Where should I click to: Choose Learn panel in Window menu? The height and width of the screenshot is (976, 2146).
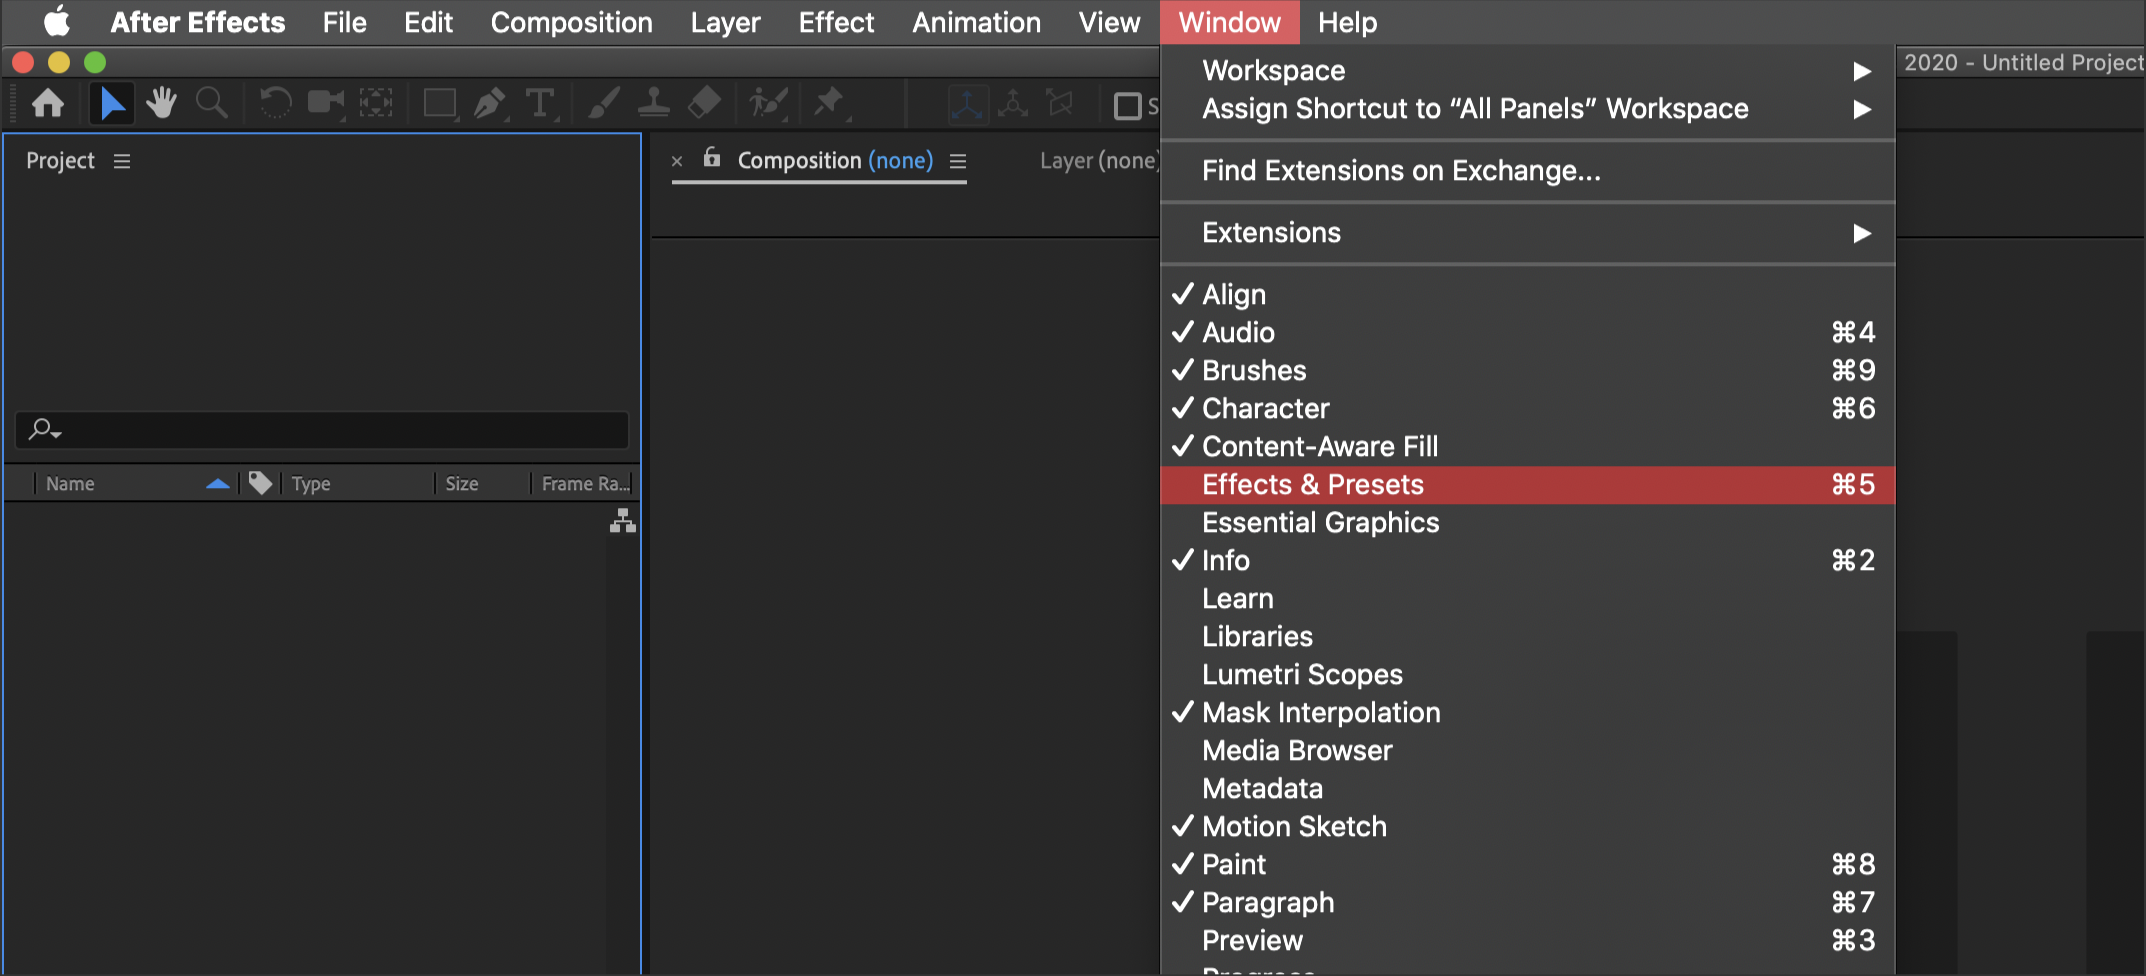[x=1527, y=598]
